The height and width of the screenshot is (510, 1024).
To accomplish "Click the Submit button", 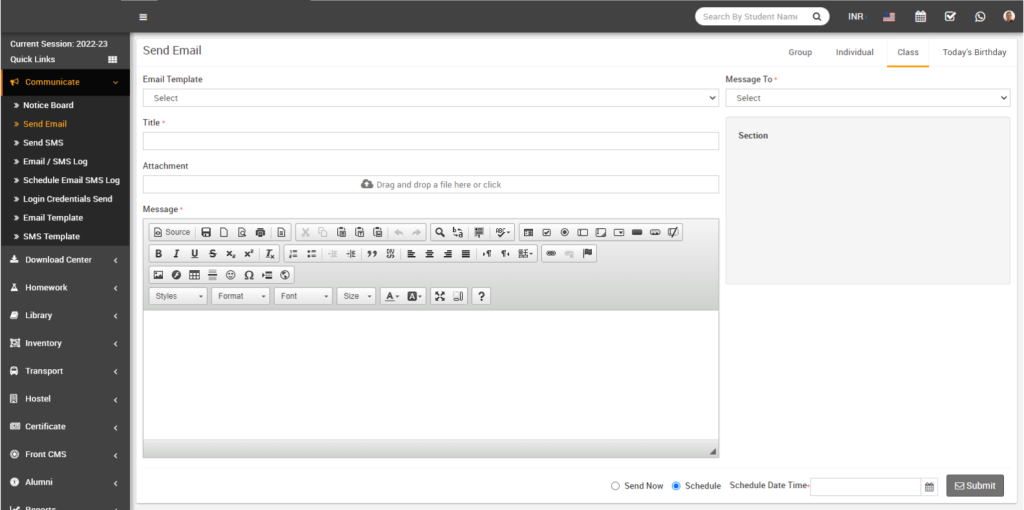I will click(974, 486).
